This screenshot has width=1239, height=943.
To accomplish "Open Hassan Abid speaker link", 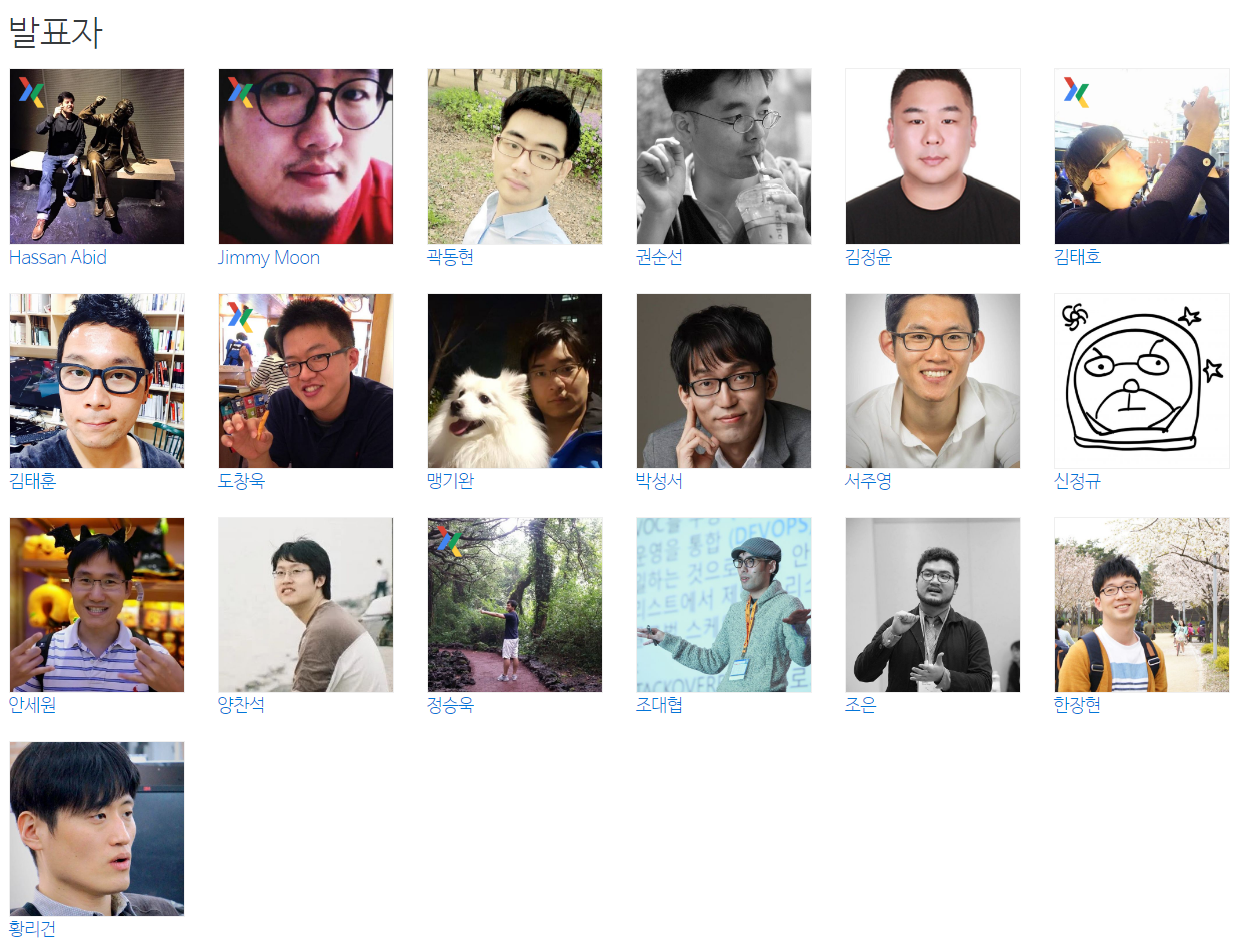I will coord(58,257).
